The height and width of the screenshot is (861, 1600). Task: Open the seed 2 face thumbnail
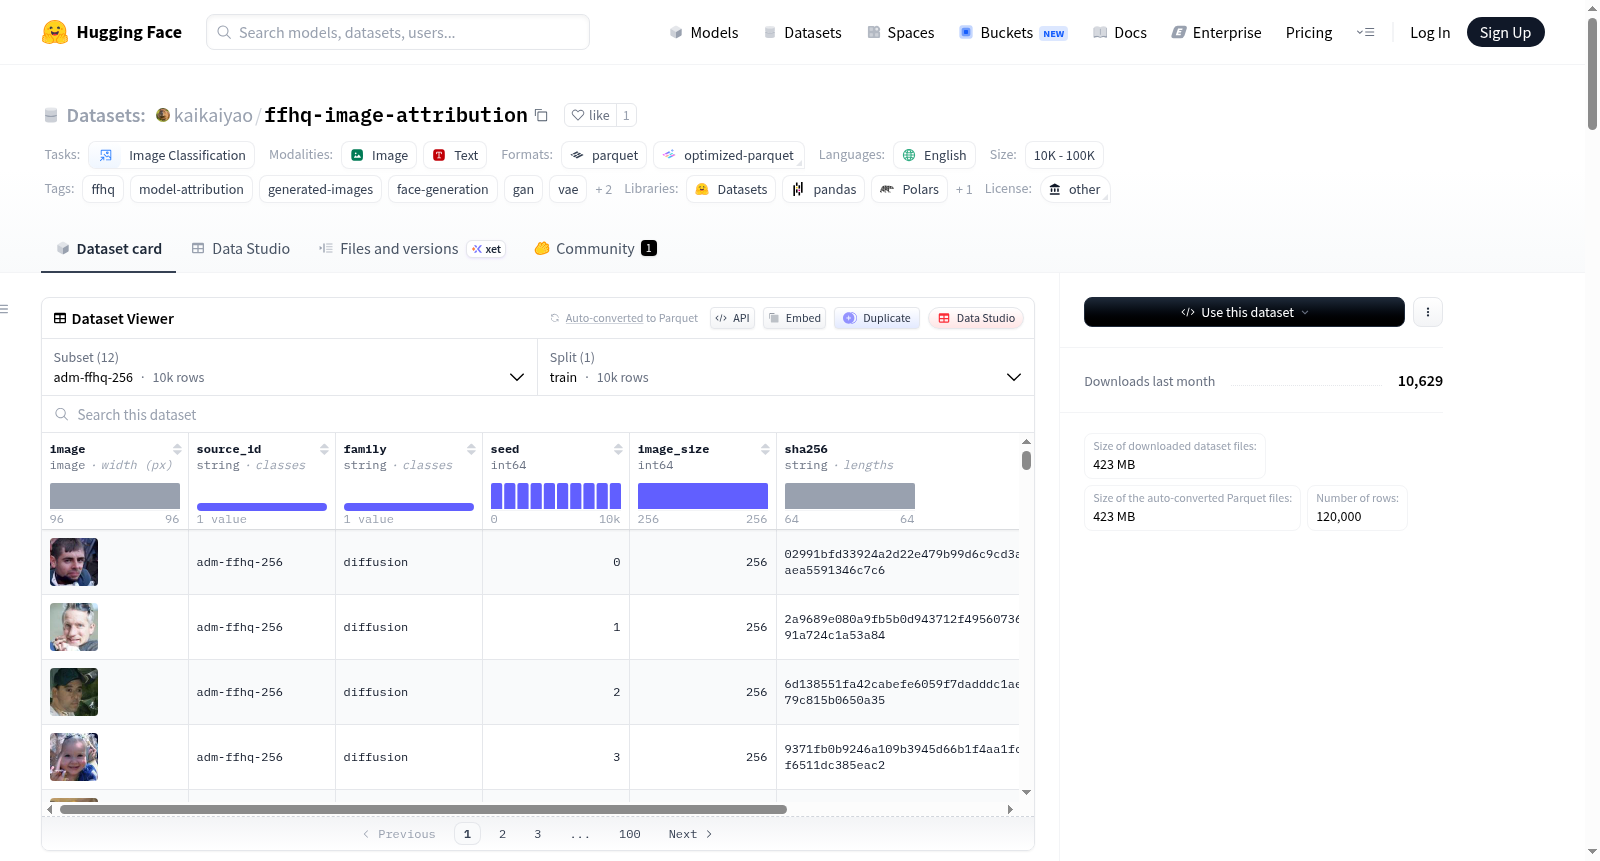tap(74, 692)
